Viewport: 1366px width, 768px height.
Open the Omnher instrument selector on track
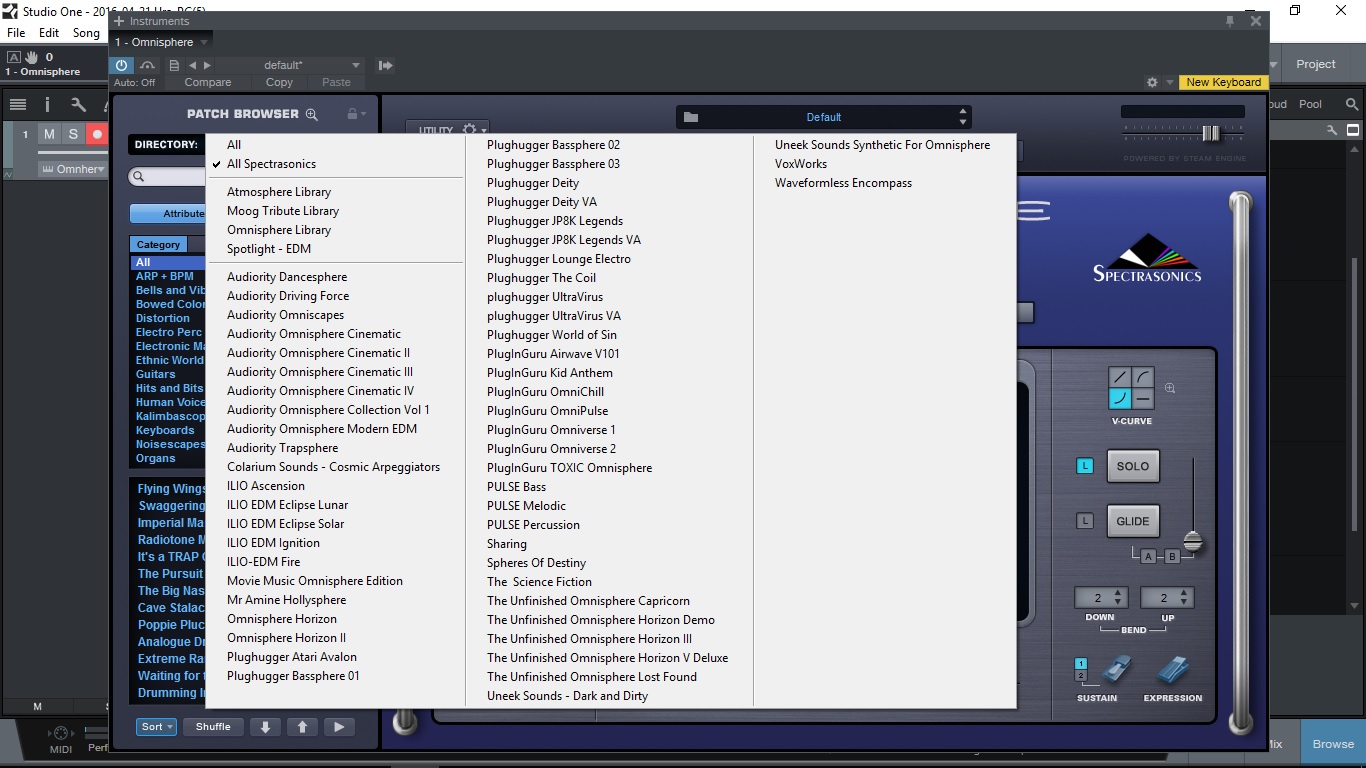(73, 169)
